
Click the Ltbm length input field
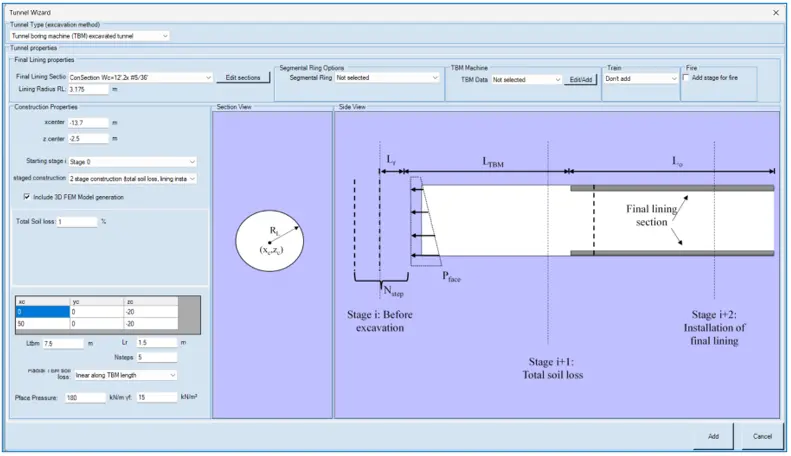point(63,344)
